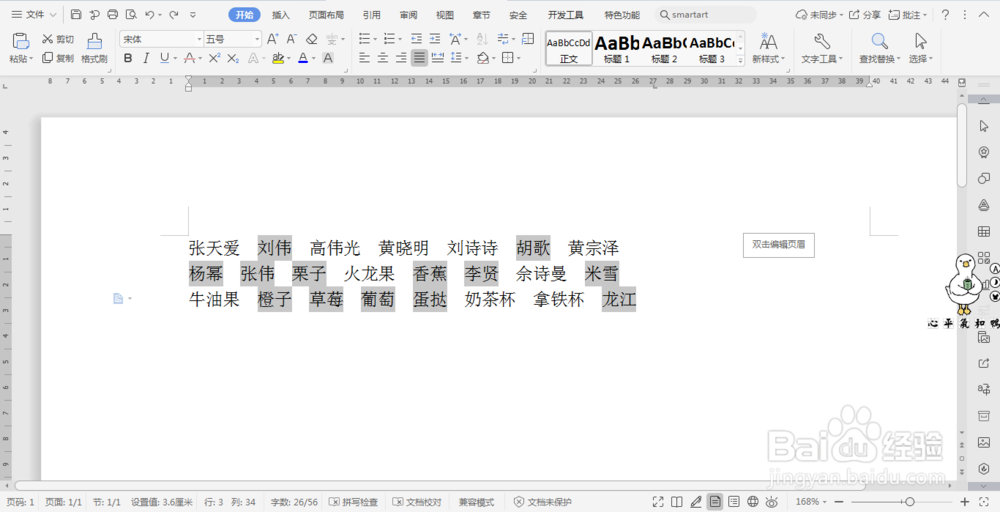Click the Copy (复制) button
Image resolution: width=1000 pixels, height=512 pixels.
tap(58, 58)
